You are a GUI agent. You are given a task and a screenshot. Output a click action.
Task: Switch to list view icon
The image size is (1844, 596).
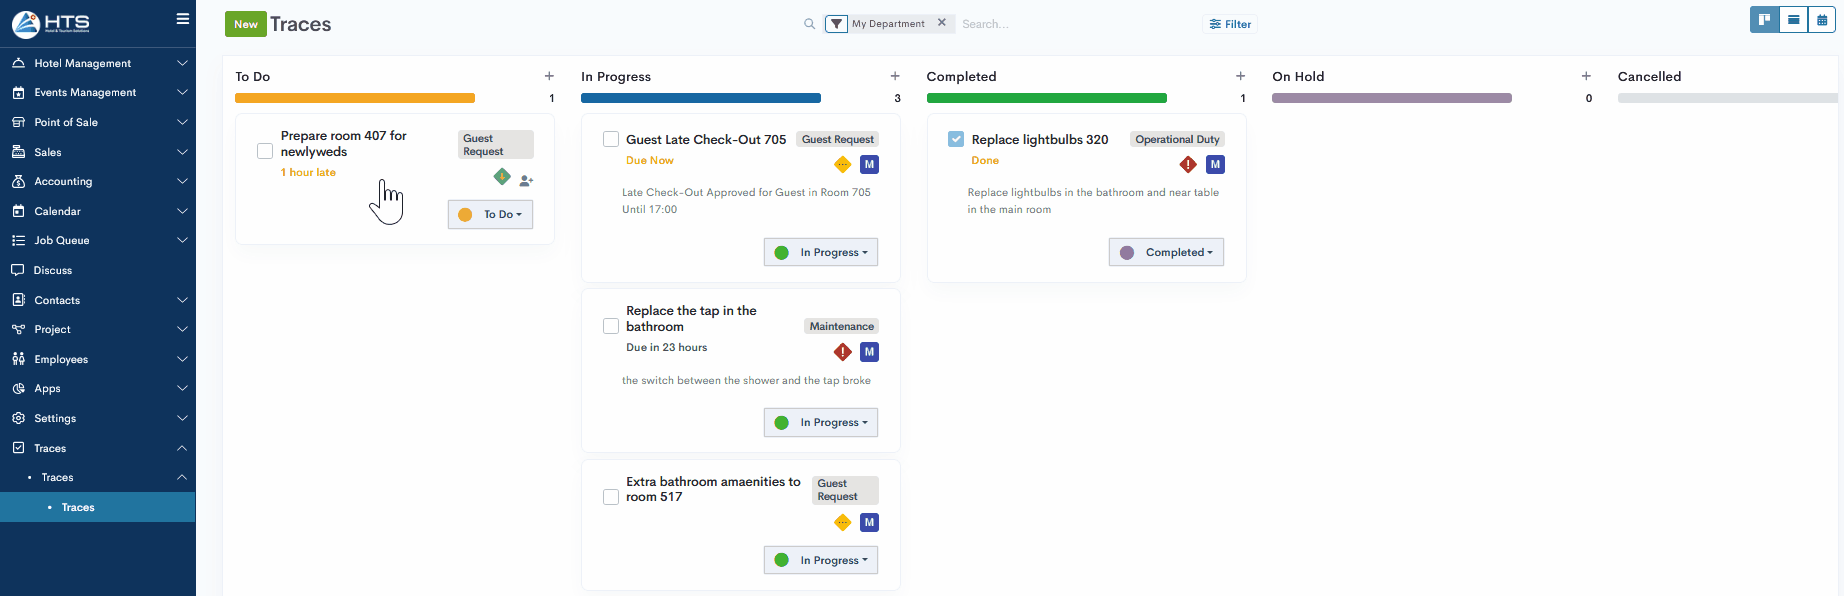tap(1793, 20)
